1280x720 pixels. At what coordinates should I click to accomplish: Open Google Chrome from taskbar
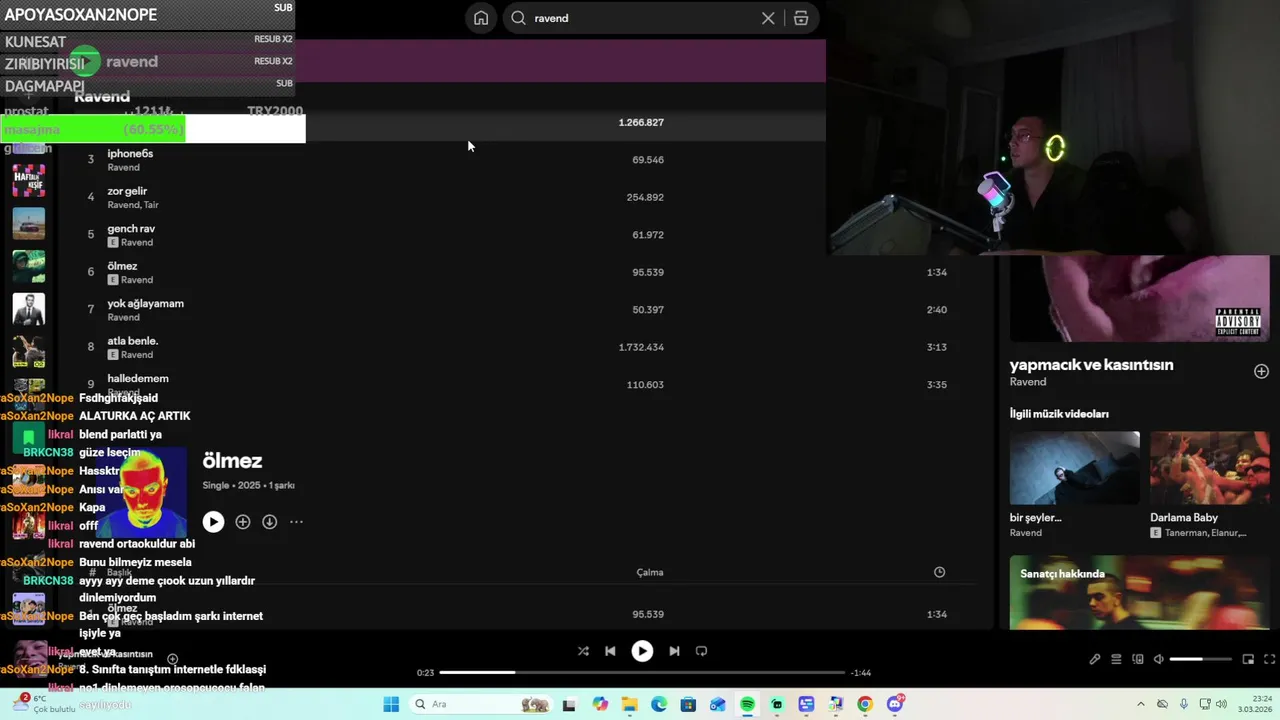(x=865, y=704)
